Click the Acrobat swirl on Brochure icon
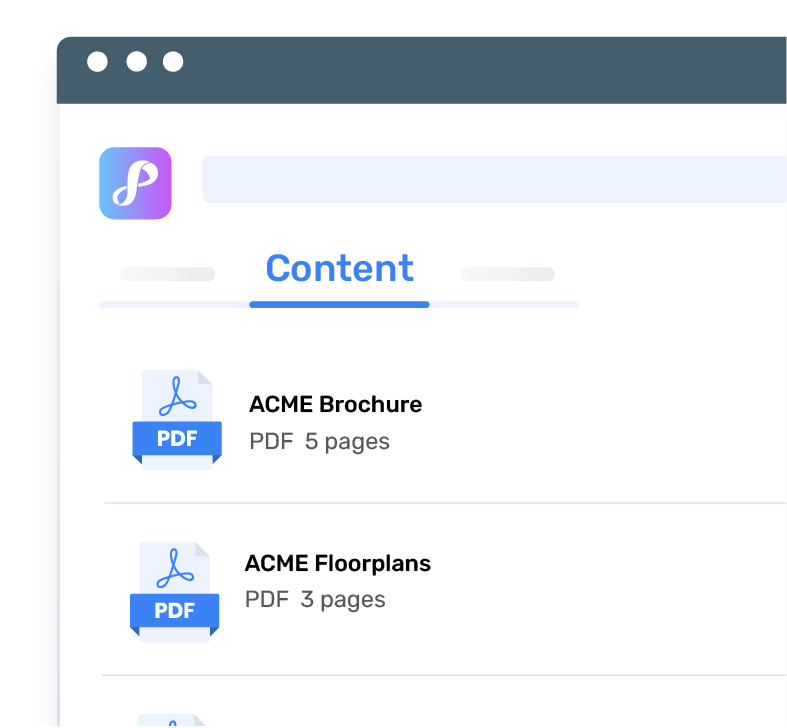Screen dimensions: 787x728 pos(177,397)
